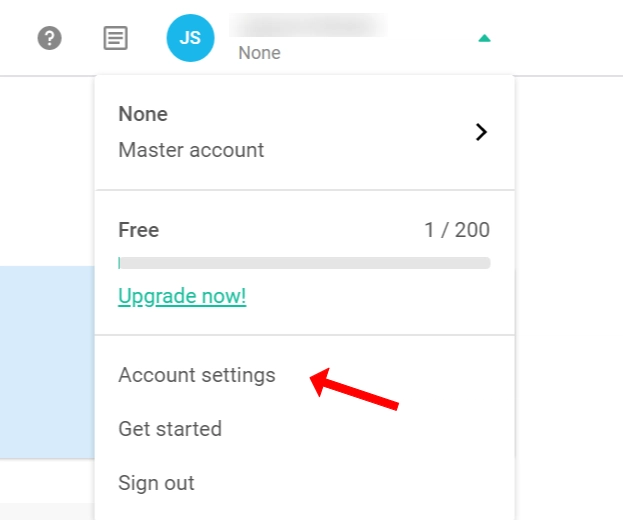Open Account settings
The image size is (623, 520).
pos(197,375)
